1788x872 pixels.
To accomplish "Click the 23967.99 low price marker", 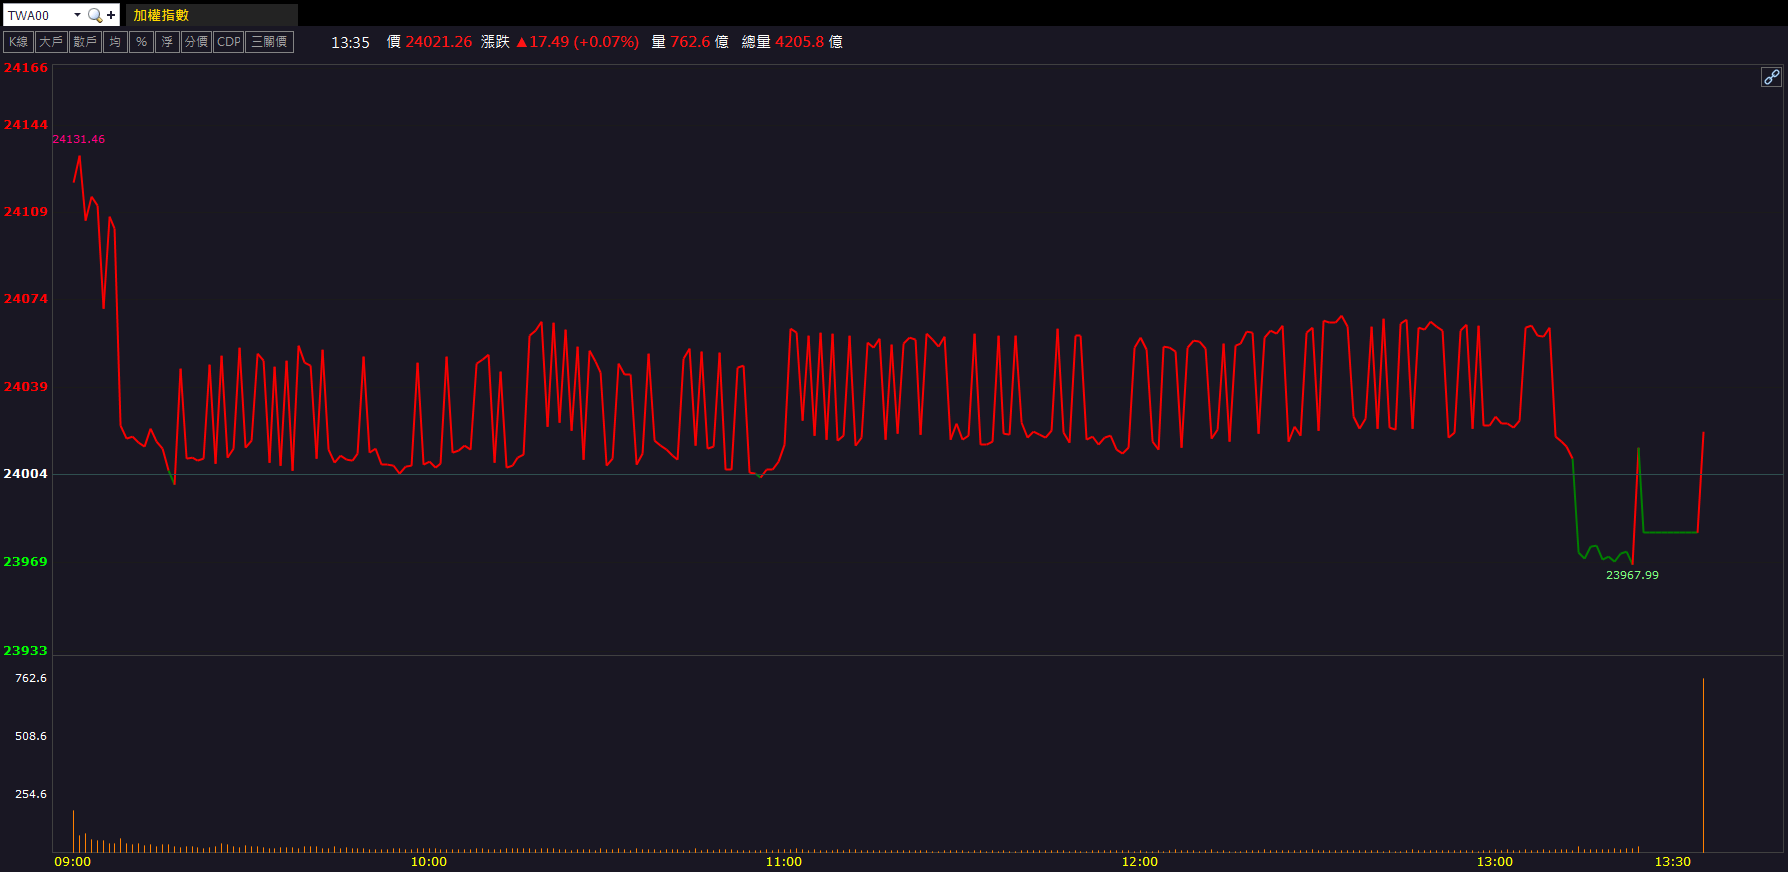I will pos(1632,575).
